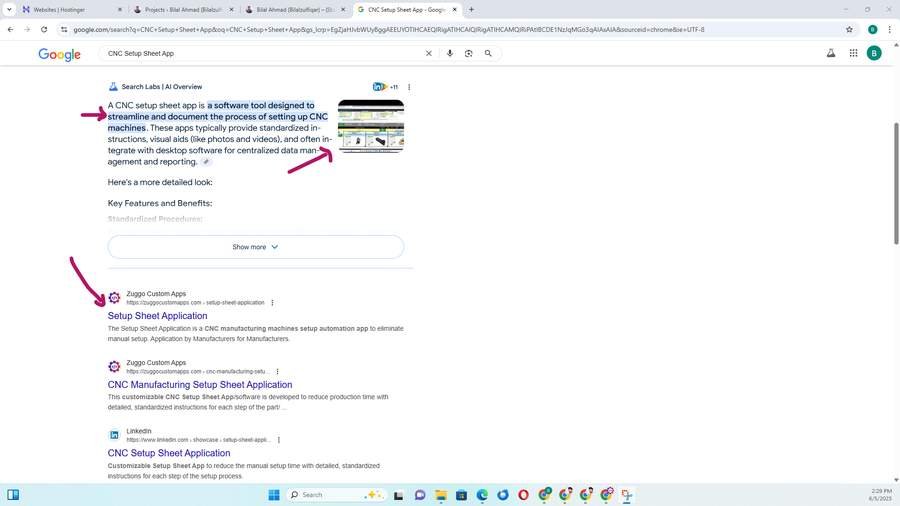
Task: Open AI Overview more options menu
Action: coord(409,87)
